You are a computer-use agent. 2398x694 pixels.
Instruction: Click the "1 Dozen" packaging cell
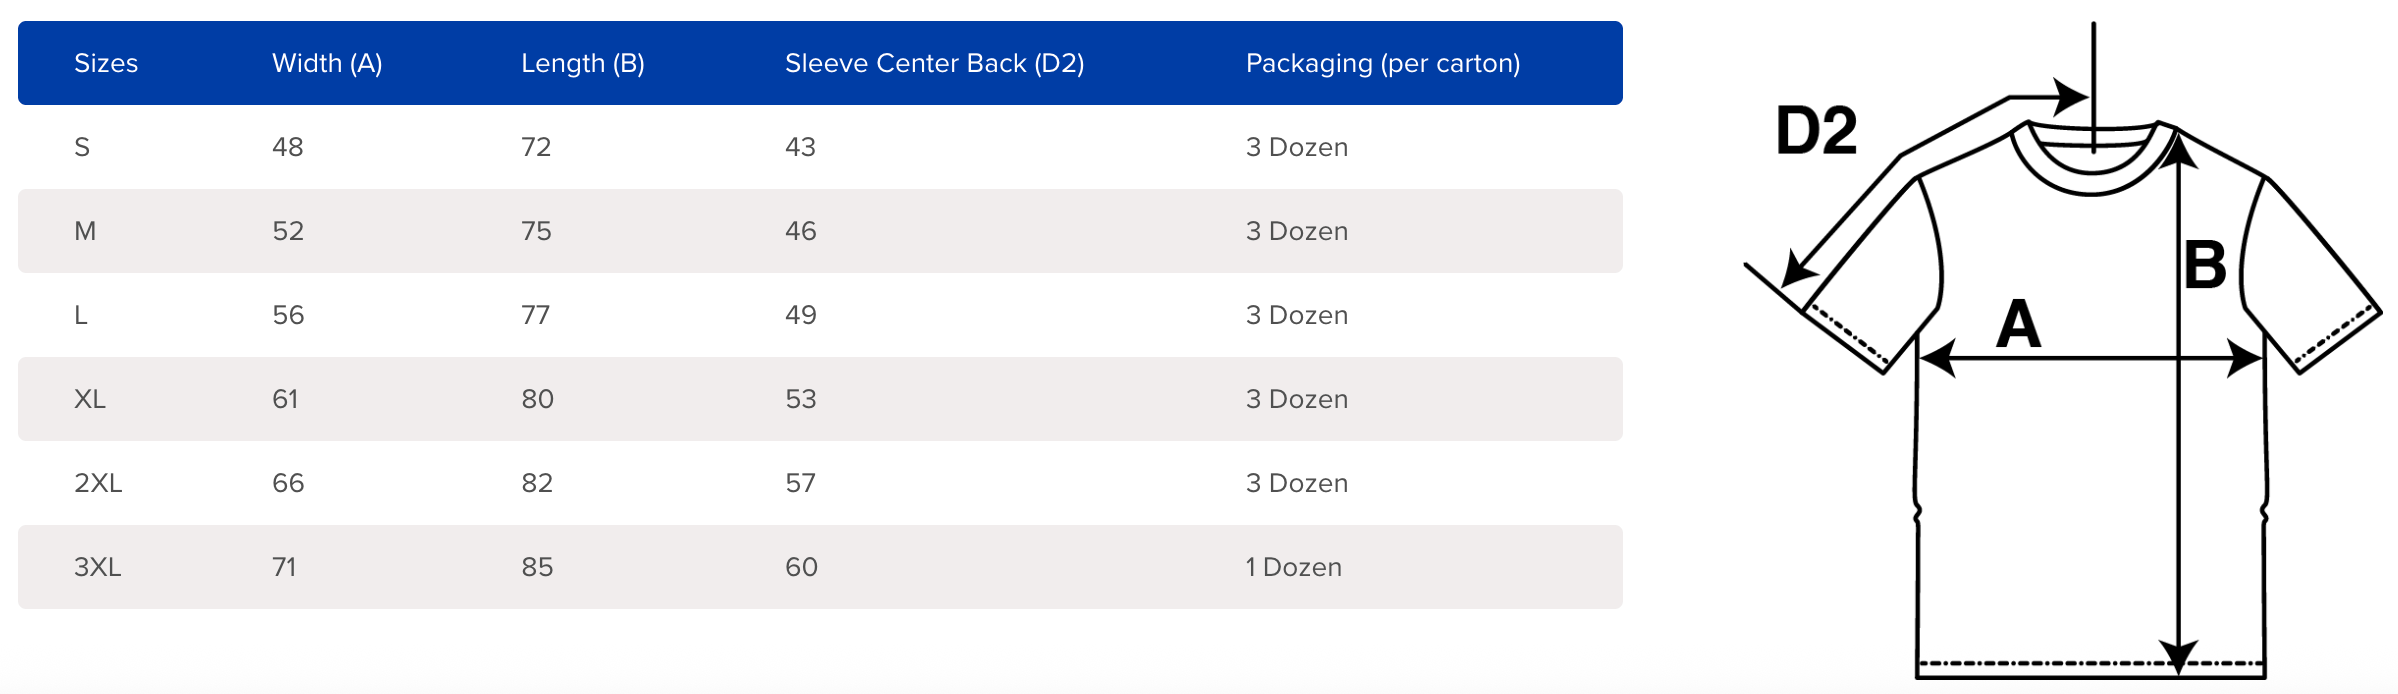1293,567
